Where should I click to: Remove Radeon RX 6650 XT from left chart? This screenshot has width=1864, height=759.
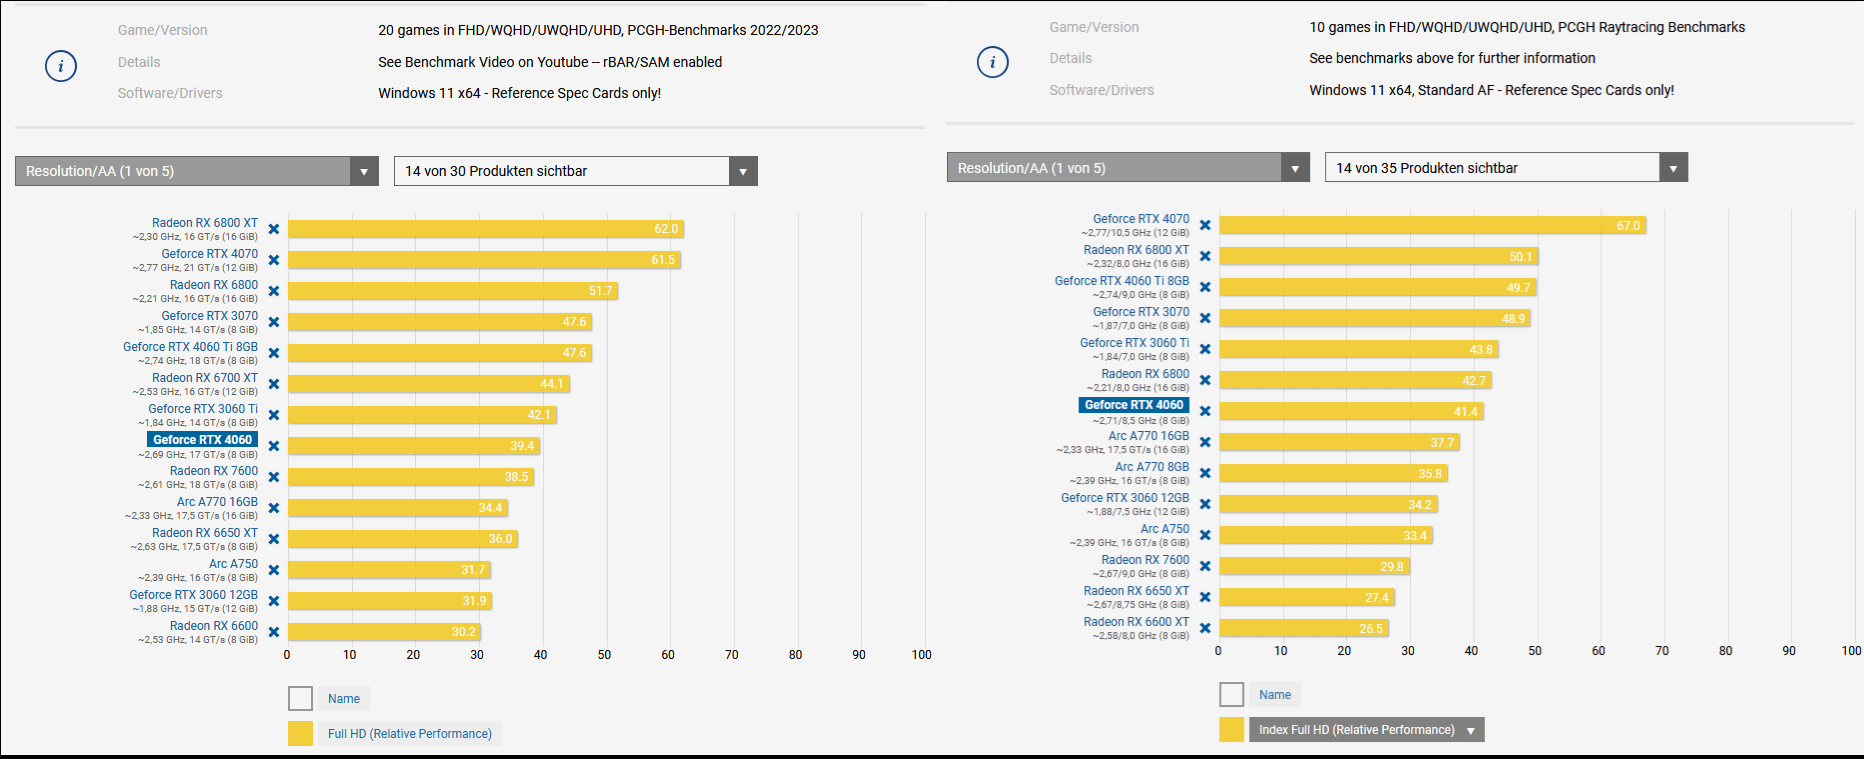click(x=274, y=539)
